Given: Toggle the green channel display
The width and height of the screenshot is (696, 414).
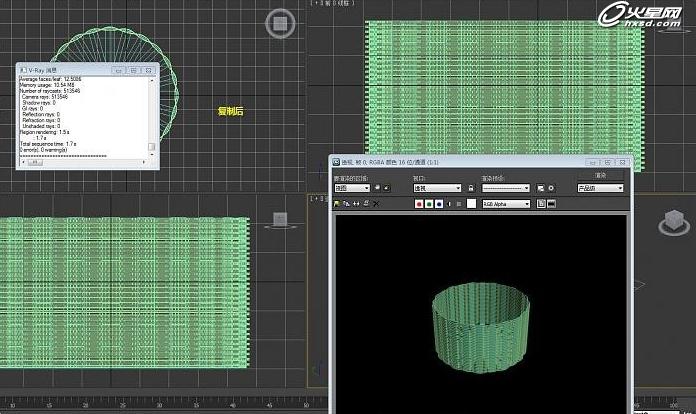Looking at the screenshot, I should [x=429, y=203].
